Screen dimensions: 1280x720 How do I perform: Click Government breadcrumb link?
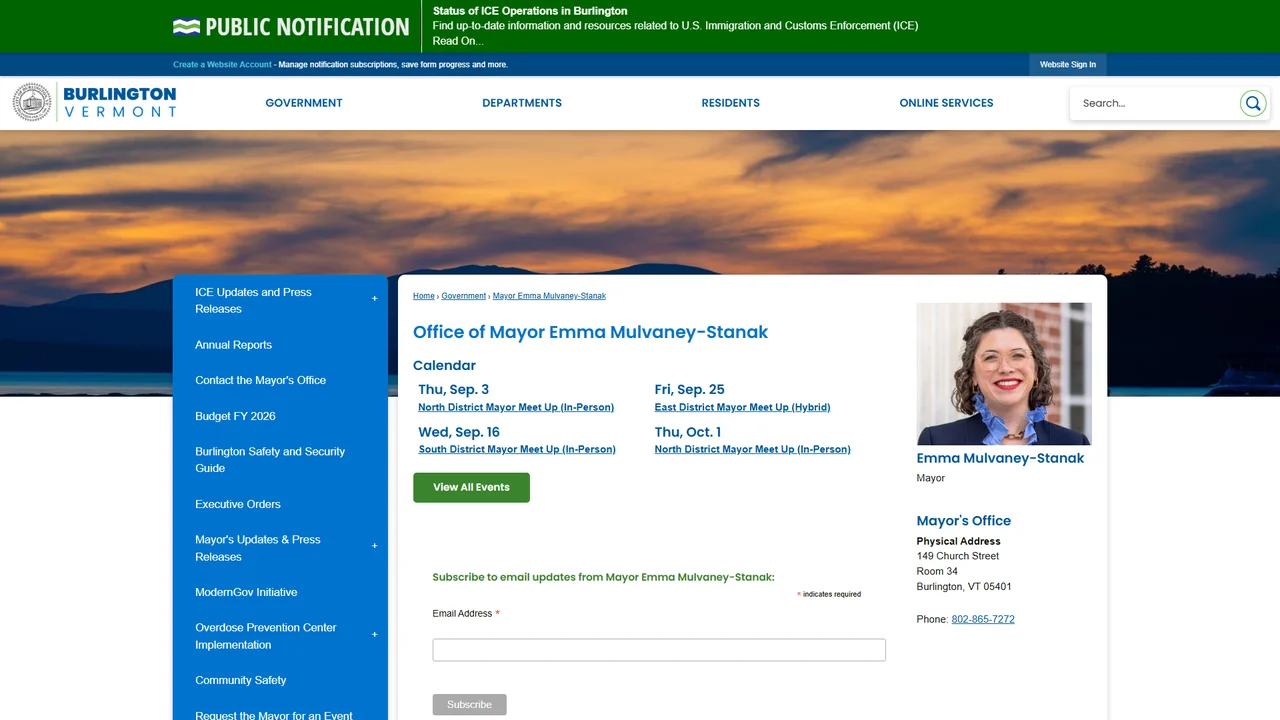click(x=464, y=296)
